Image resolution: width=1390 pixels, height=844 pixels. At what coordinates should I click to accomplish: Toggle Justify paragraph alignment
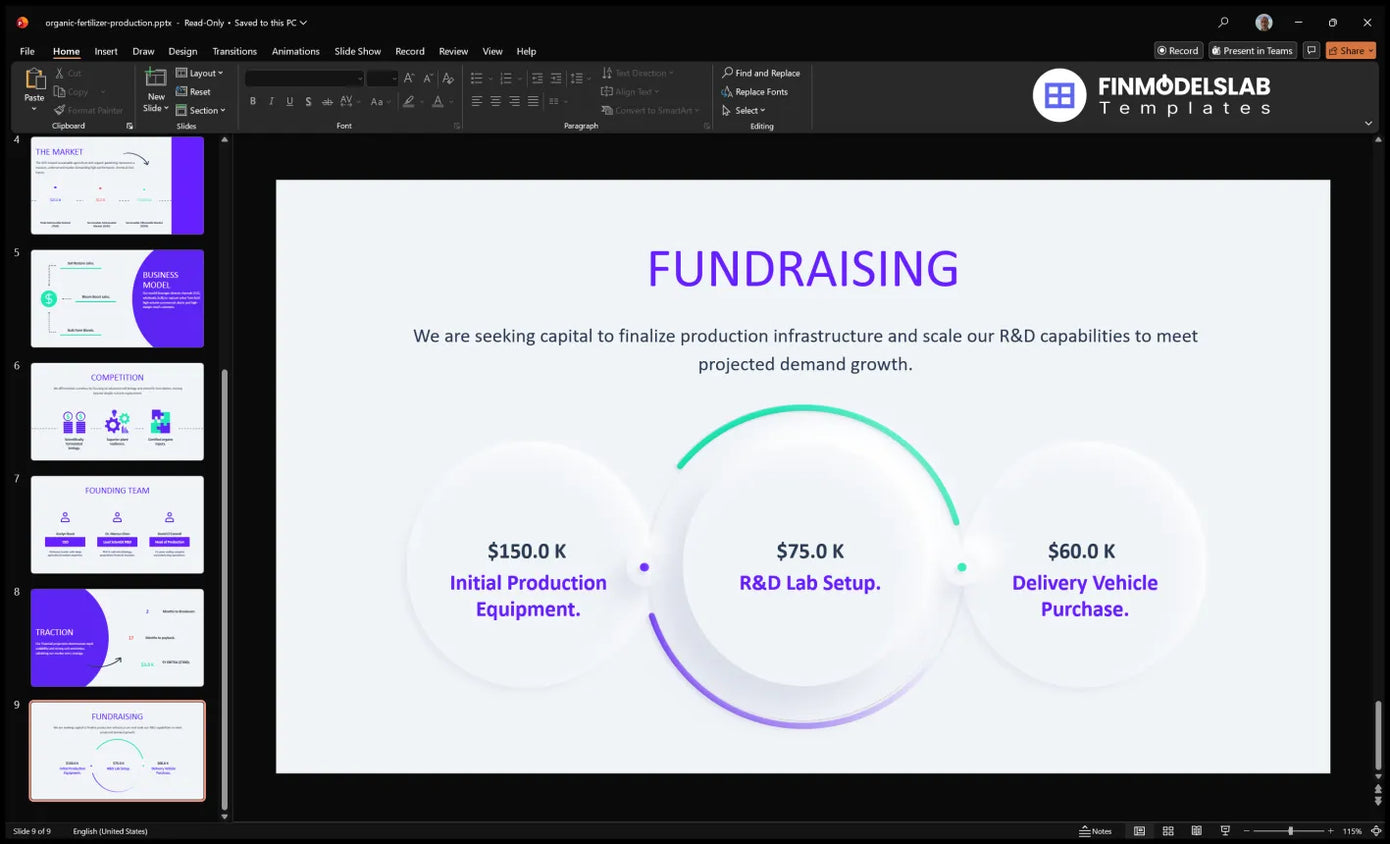pyautogui.click(x=533, y=101)
